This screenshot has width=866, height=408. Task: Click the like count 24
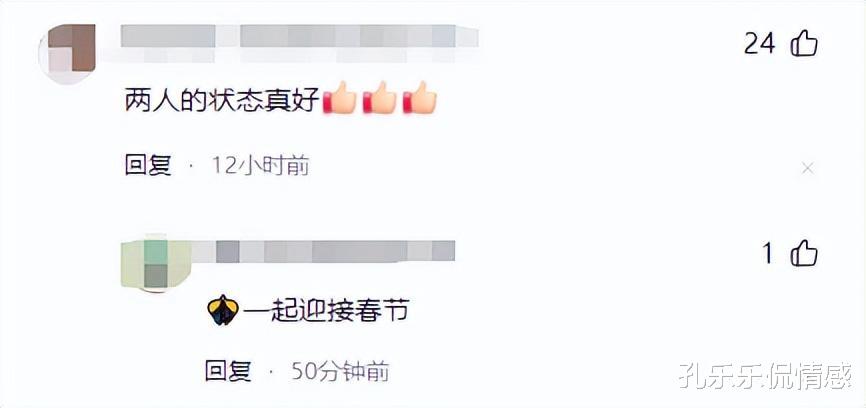click(x=759, y=44)
